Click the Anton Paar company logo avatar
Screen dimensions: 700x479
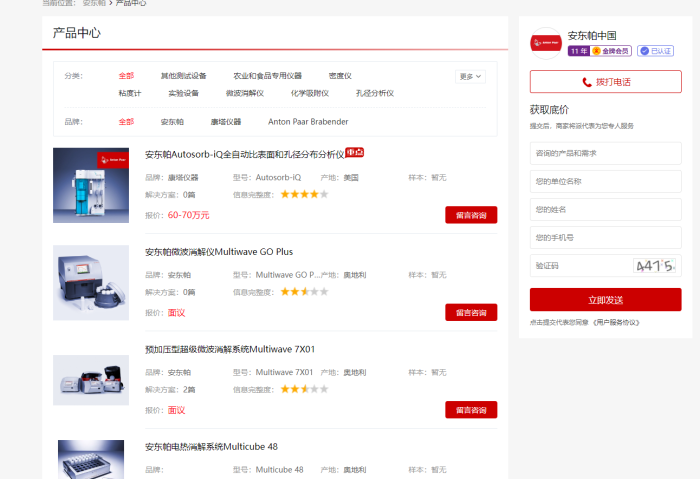point(546,43)
